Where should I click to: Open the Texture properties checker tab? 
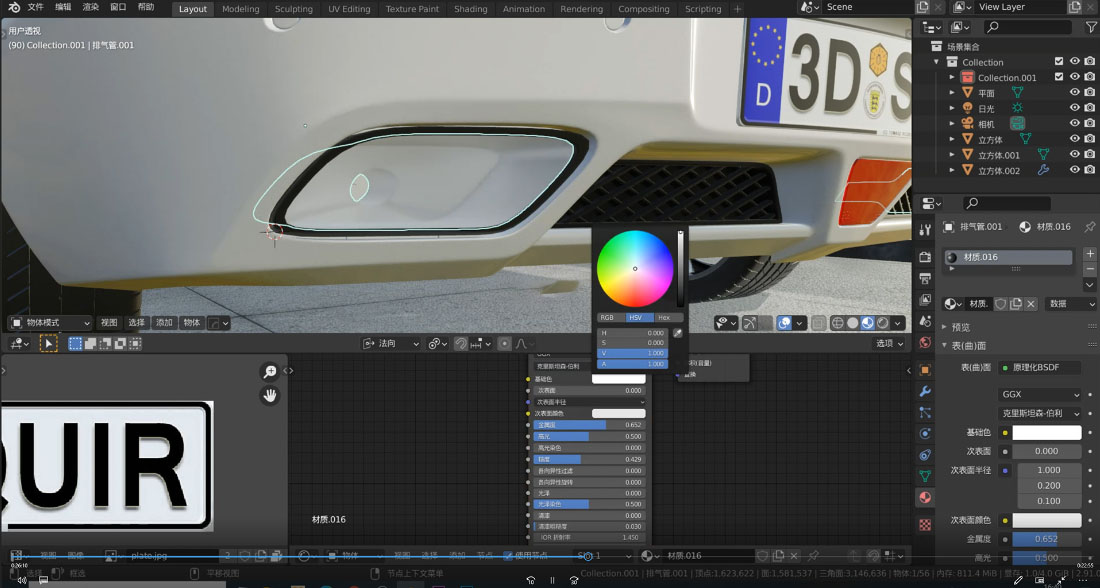click(925, 525)
